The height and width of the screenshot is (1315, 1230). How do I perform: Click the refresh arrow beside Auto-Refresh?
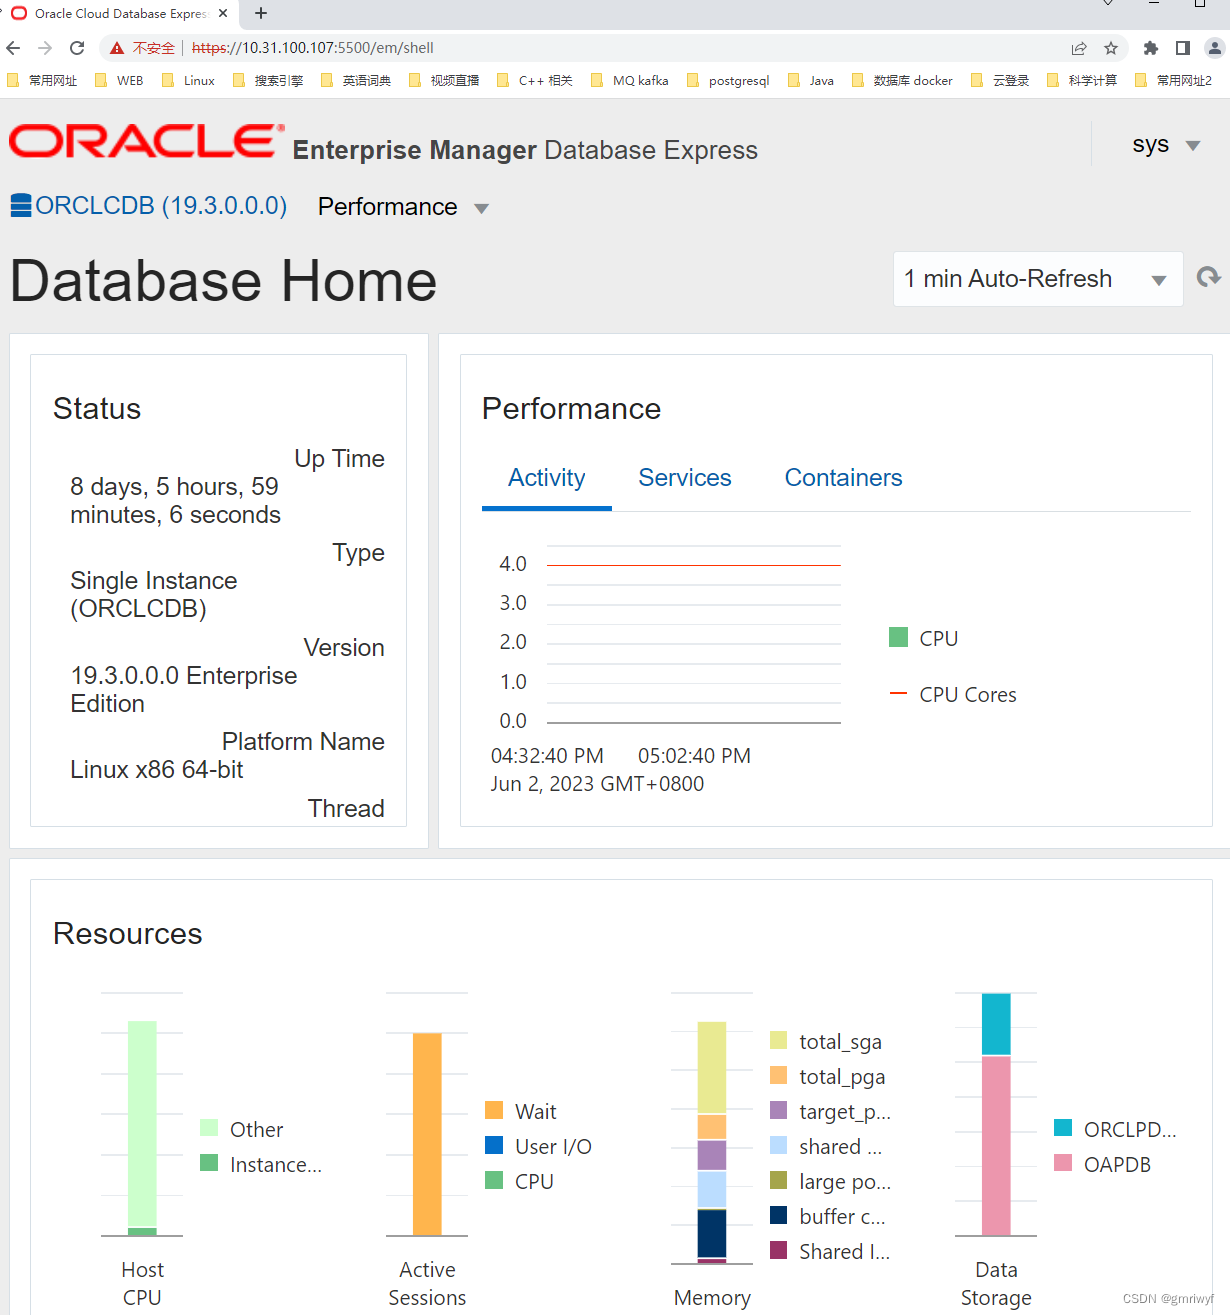tap(1208, 278)
